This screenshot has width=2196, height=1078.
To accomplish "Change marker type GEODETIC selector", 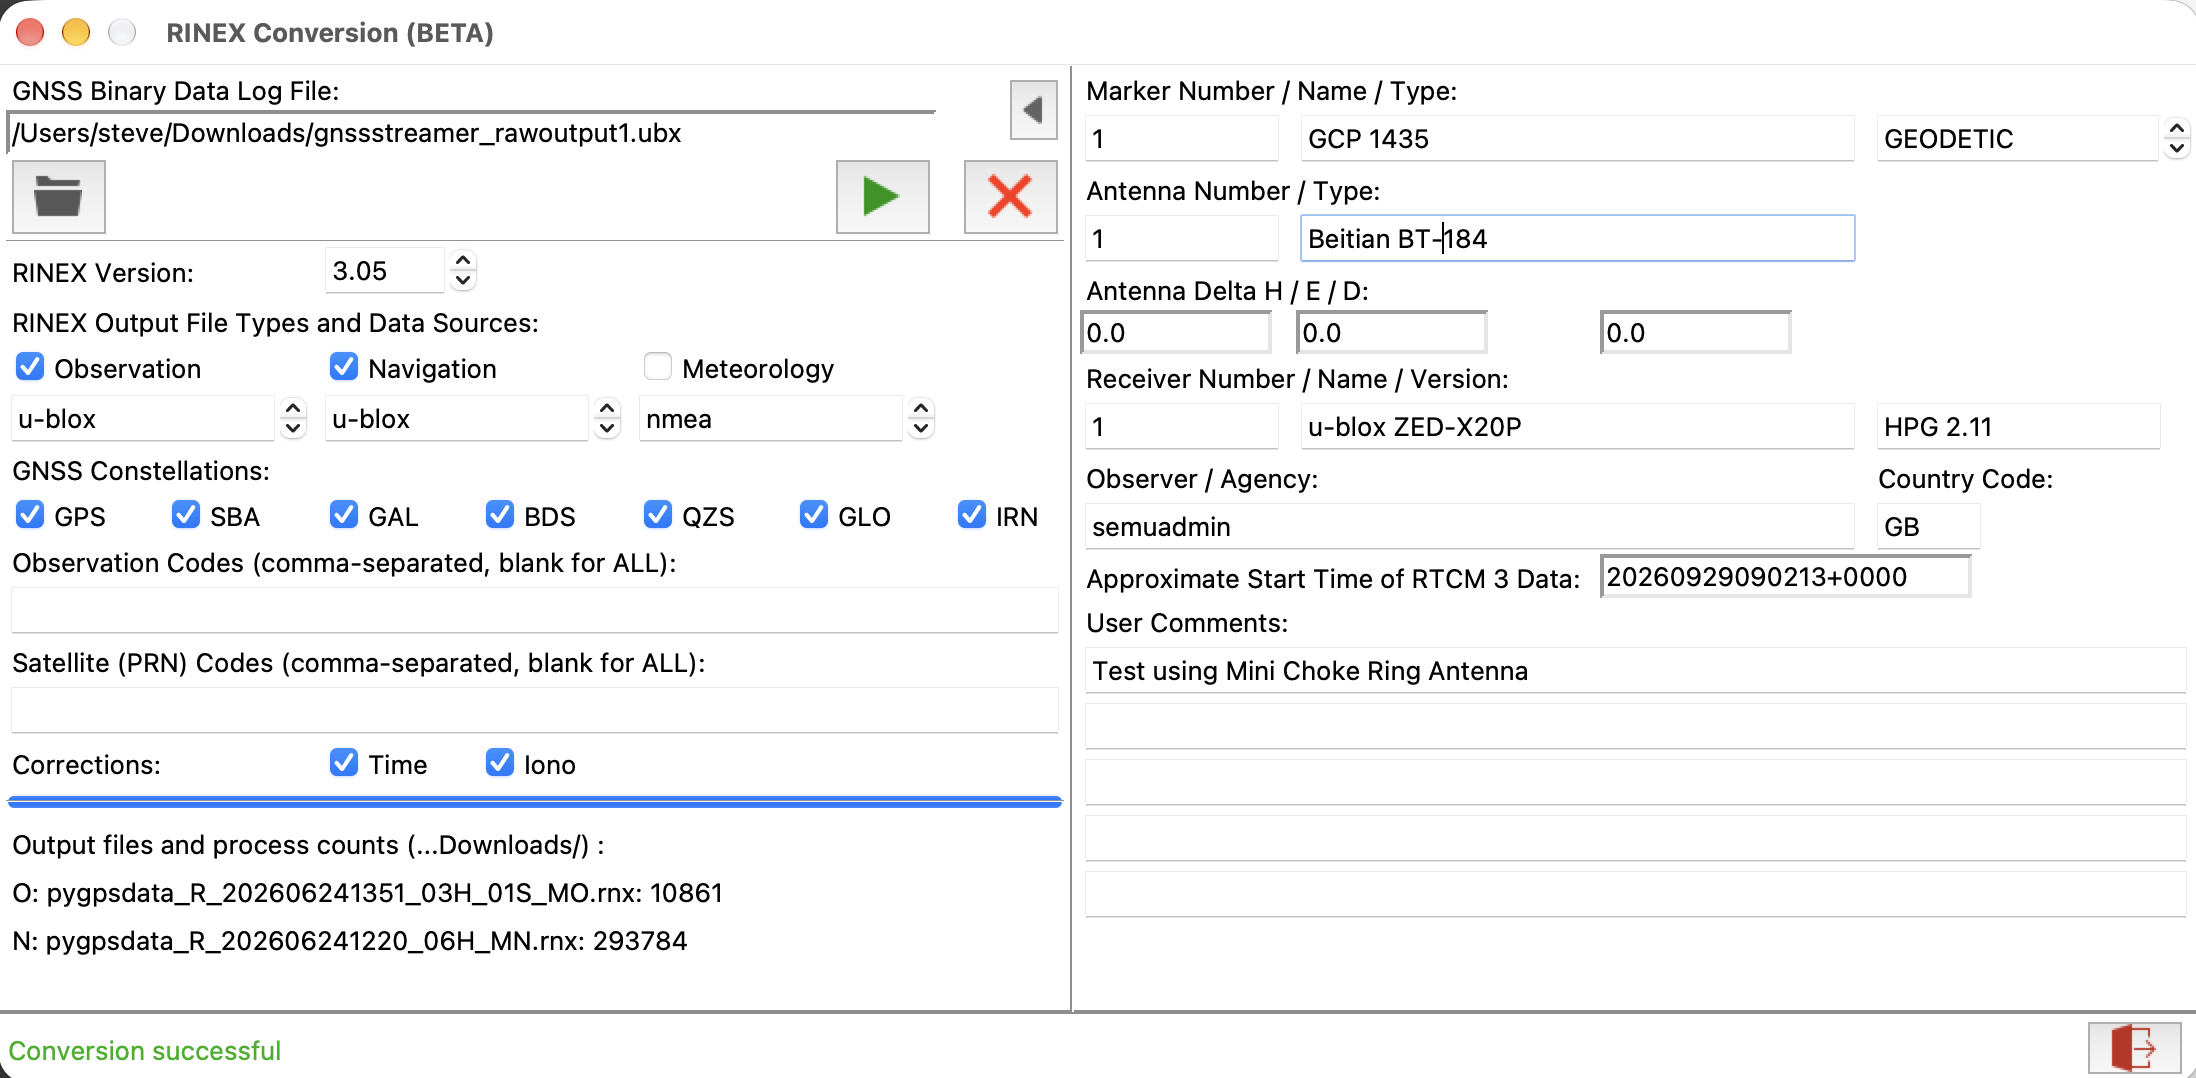I will tap(2176, 138).
